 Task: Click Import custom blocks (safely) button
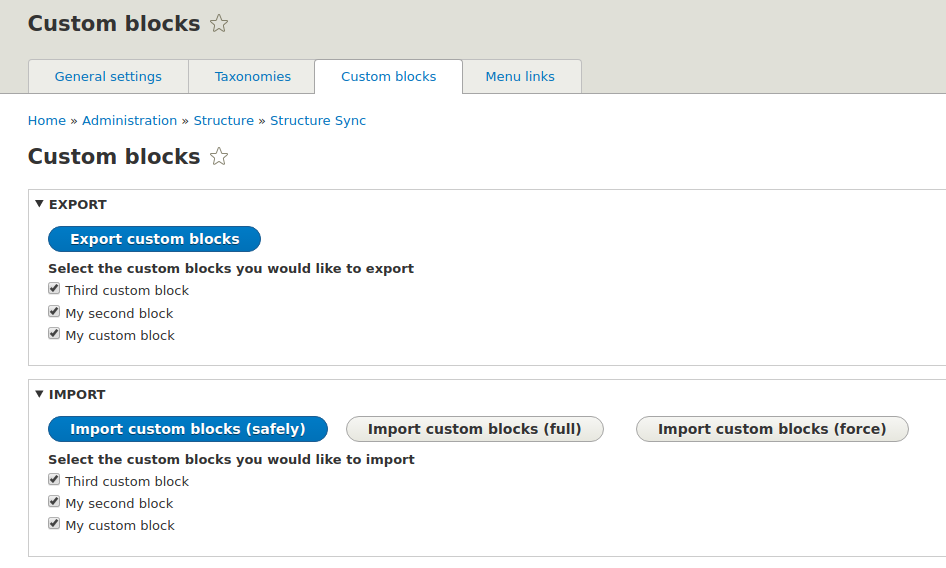188,429
